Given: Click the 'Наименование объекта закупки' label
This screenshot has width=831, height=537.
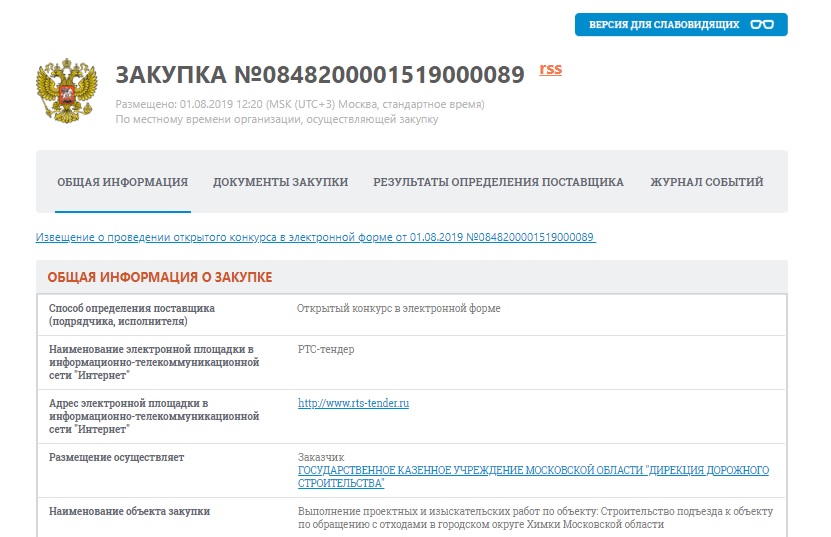Looking at the screenshot, I should tap(129, 512).
